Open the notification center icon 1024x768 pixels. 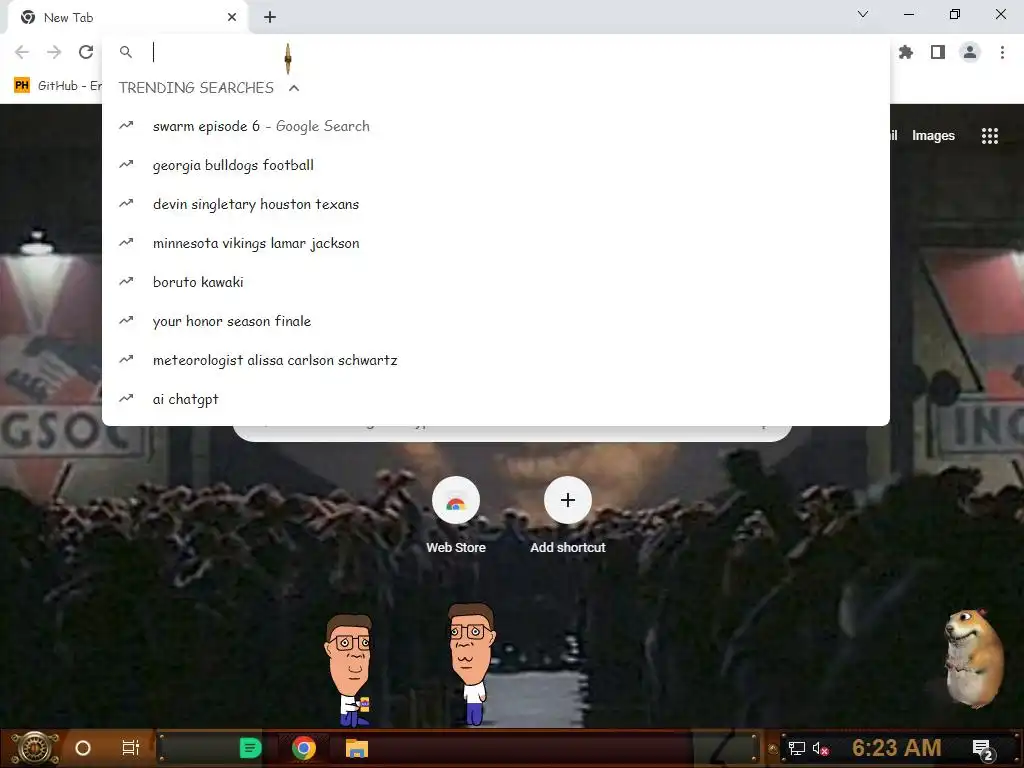pyautogui.click(x=983, y=749)
